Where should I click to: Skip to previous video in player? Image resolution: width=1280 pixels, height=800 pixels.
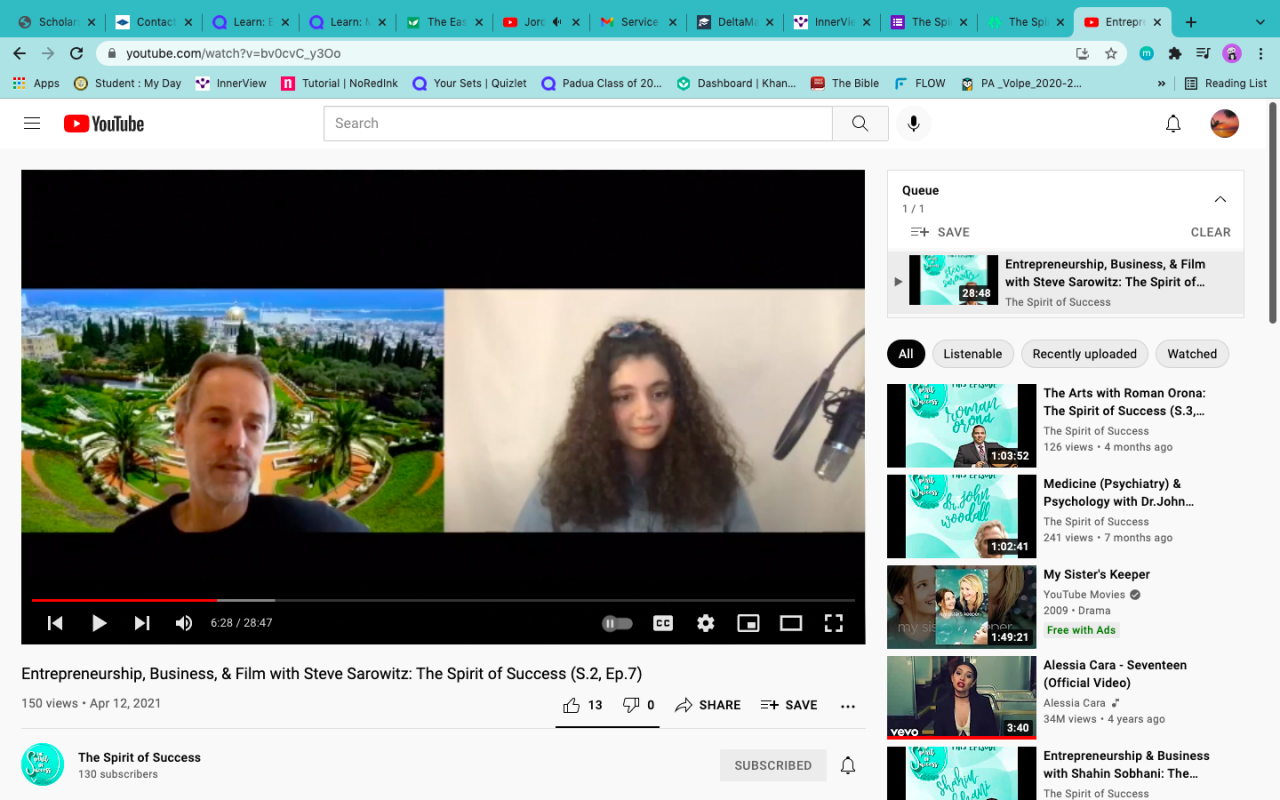pyautogui.click(x=55, y=623)
